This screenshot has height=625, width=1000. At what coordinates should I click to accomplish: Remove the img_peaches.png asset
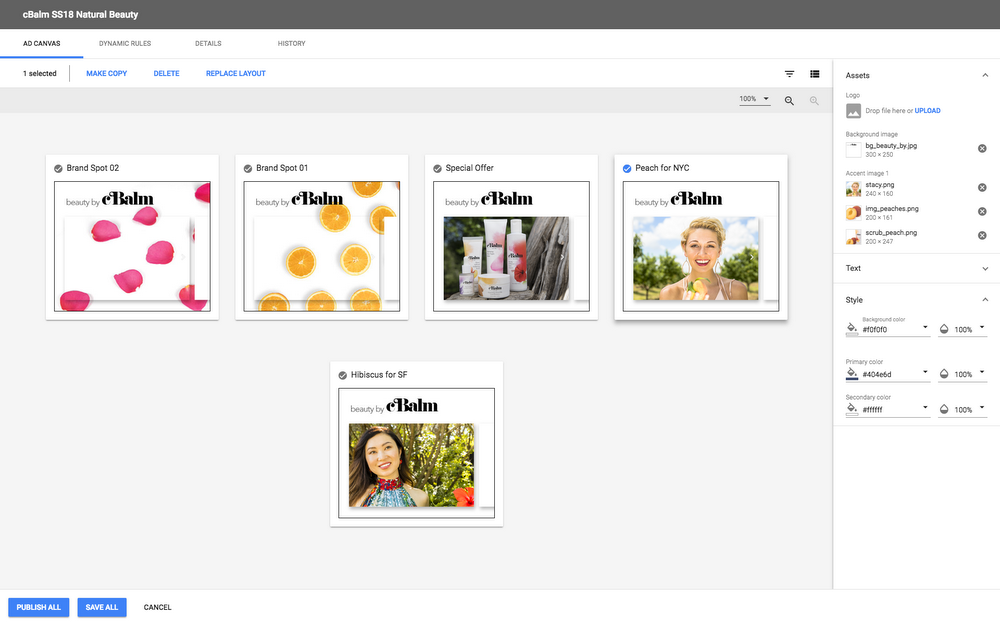[x=982, y=212]
